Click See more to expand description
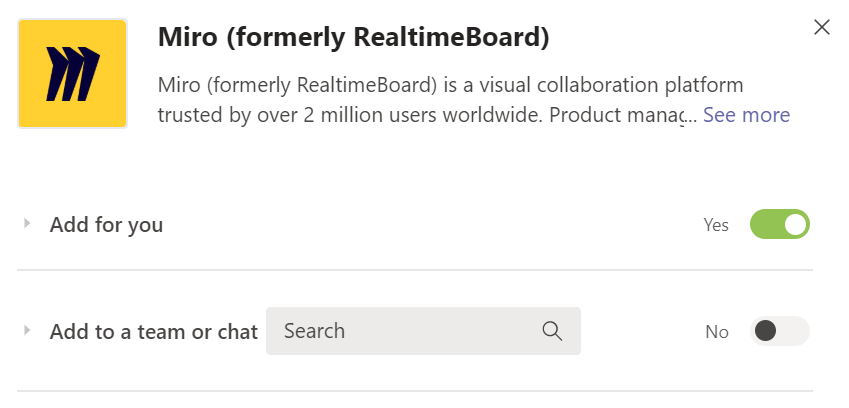The image size is (849, 408). pyautogui.click(x=746, y=115)
